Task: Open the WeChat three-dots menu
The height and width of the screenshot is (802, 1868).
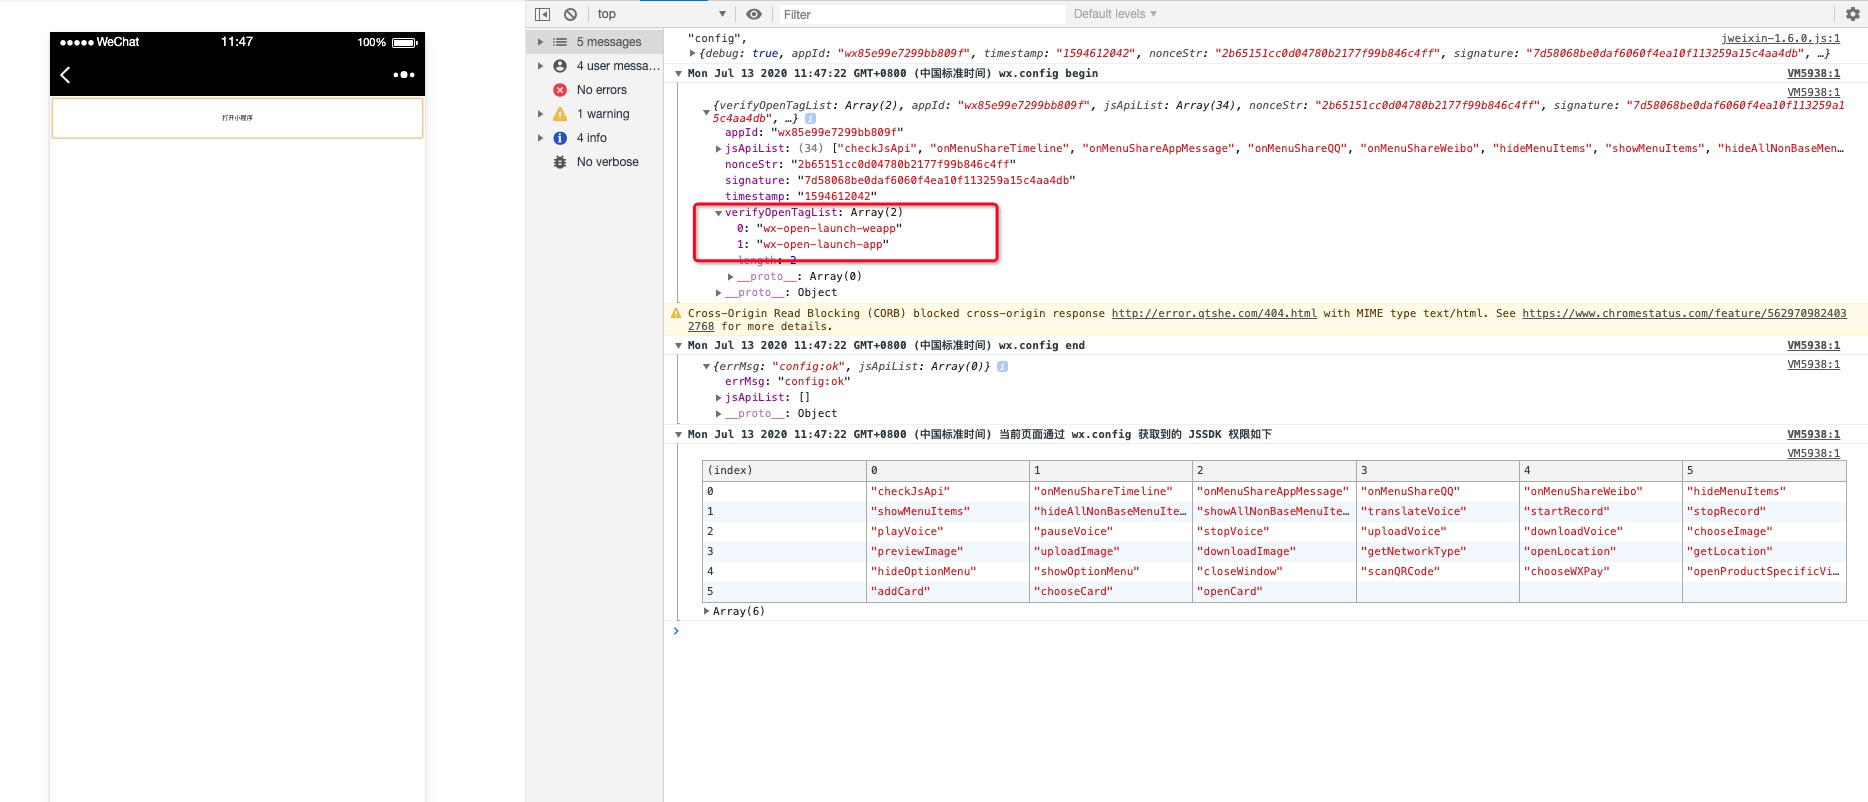Action: coord(404,75)
